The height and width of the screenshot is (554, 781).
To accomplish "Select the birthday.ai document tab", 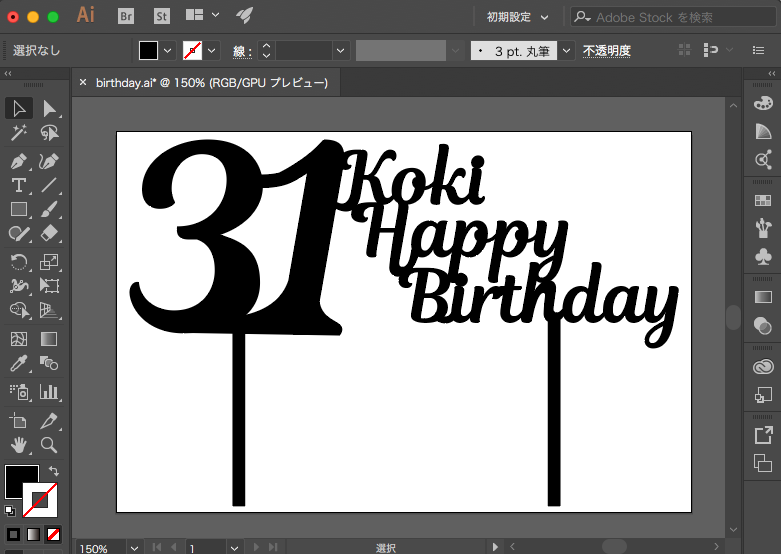I will 212,83.
